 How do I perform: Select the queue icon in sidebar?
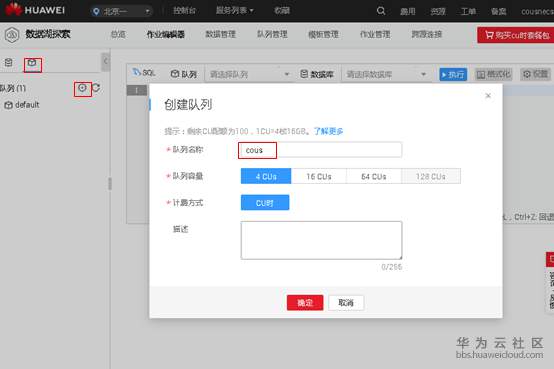click(32, 64)
